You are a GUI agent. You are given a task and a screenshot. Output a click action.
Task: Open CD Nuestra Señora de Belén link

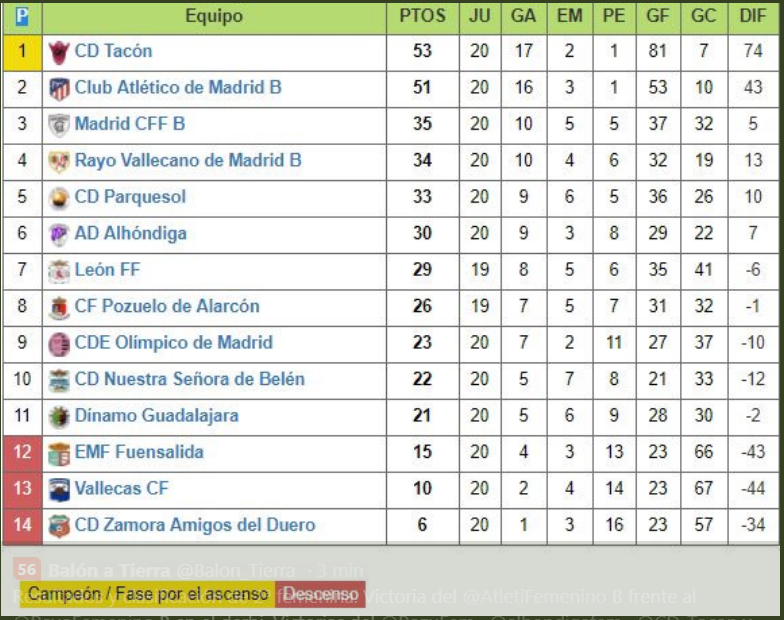(x=189, y=380)
